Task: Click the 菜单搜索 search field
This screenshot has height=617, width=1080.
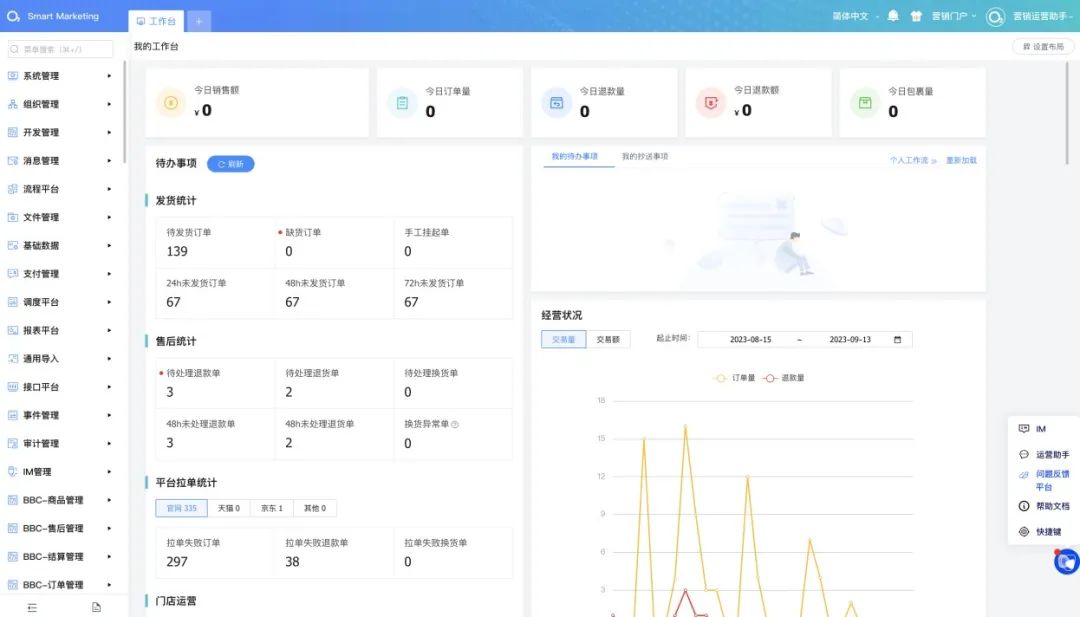Action: click(x=60, y=48)
